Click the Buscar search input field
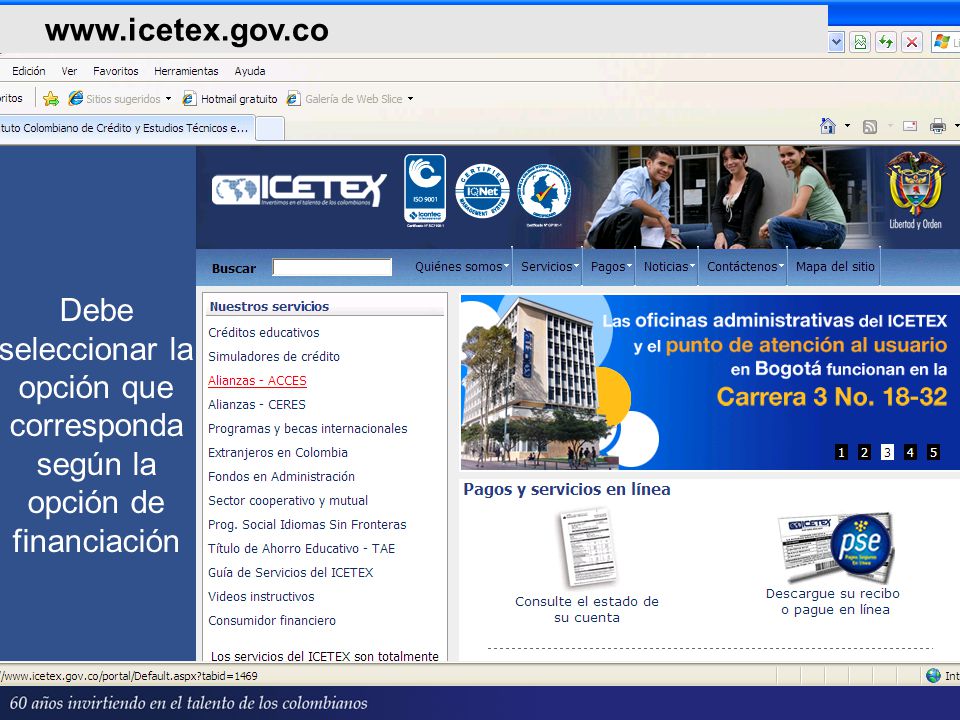960x720 pixels. pyautogui.click(x=332, y=268)
